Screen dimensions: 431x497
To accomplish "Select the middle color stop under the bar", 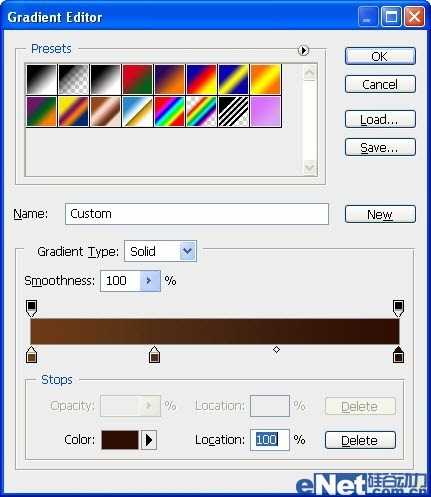I will coord(154,355).
